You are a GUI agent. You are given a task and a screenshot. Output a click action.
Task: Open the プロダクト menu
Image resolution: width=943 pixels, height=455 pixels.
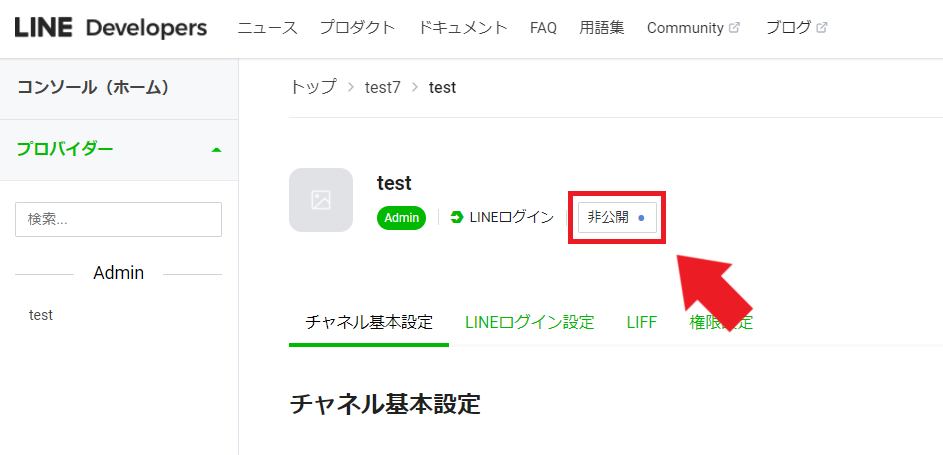357,28
